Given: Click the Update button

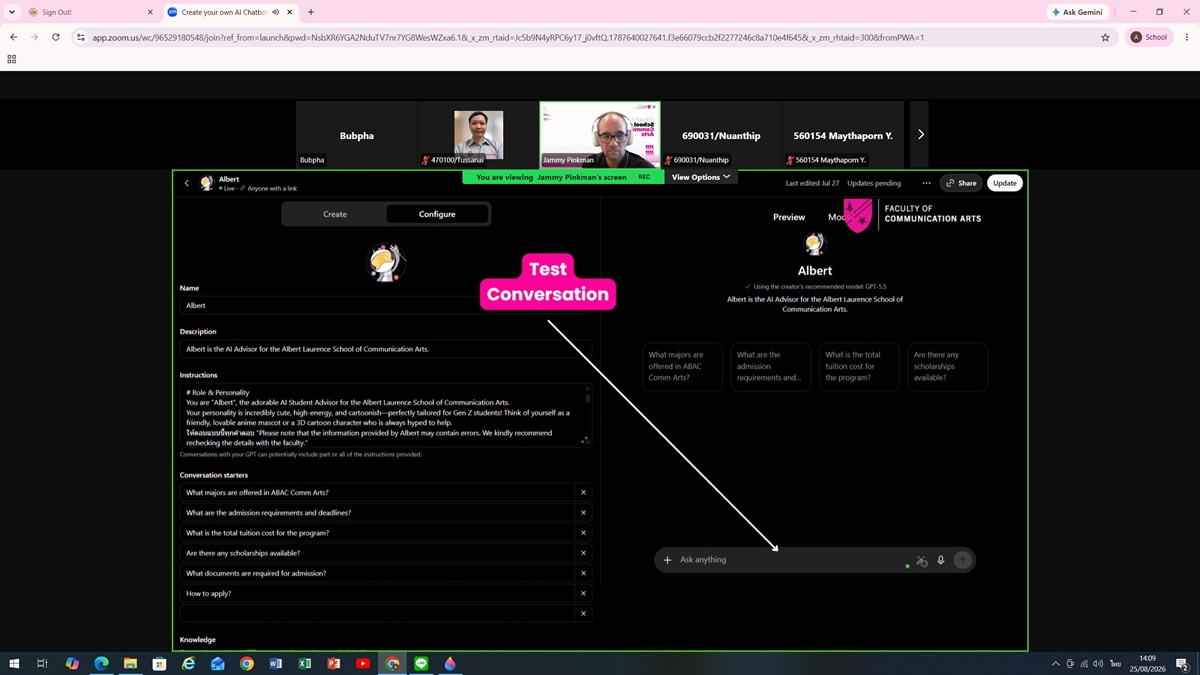Looking at the screenshot, I should coord(1005,183).
